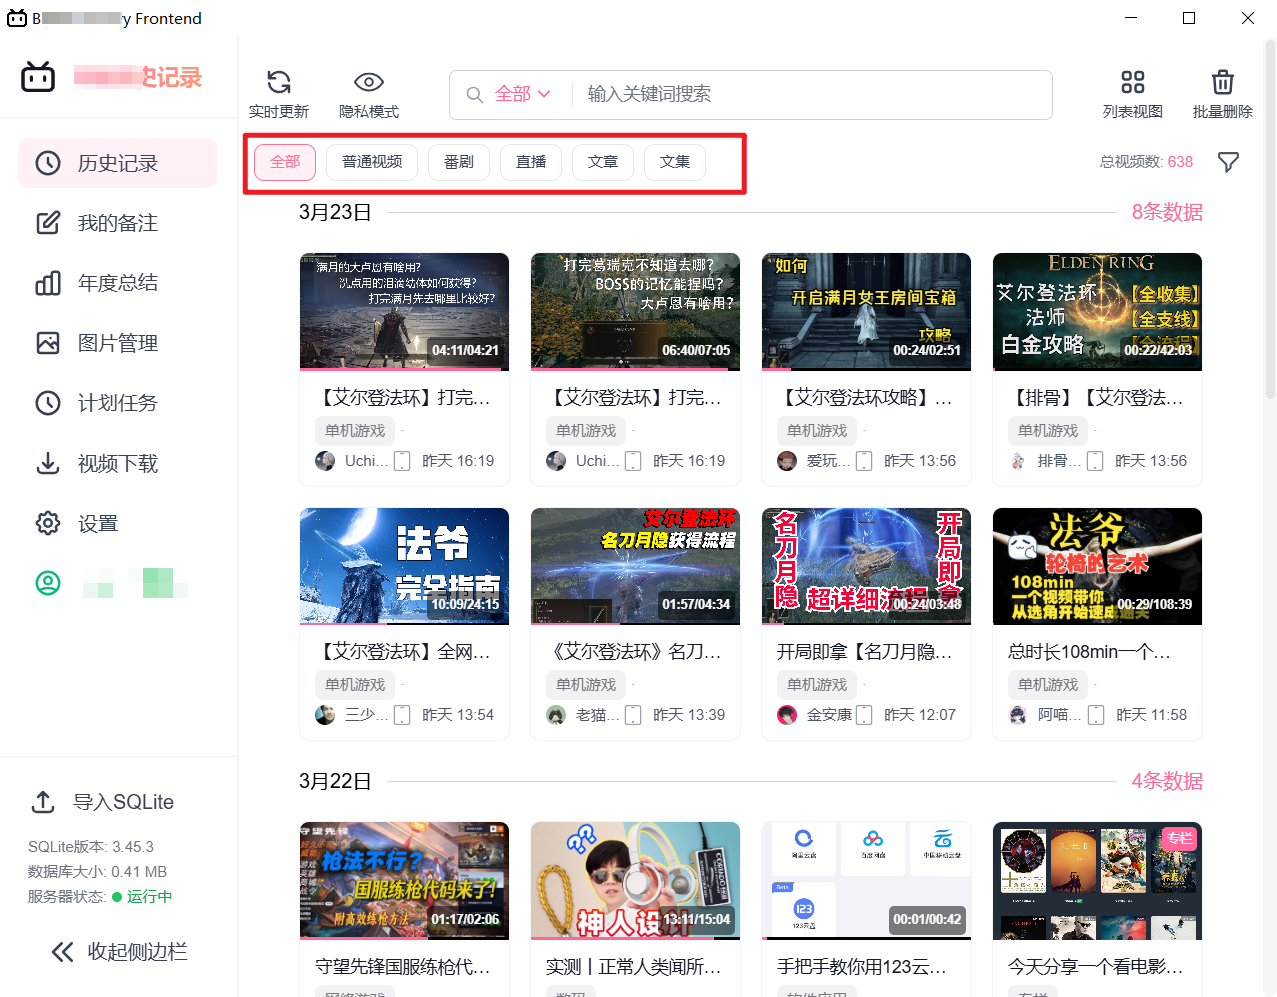The image size is (1277, 997).
Task: Select the 番剧 category tab
Action: (459, 162)
